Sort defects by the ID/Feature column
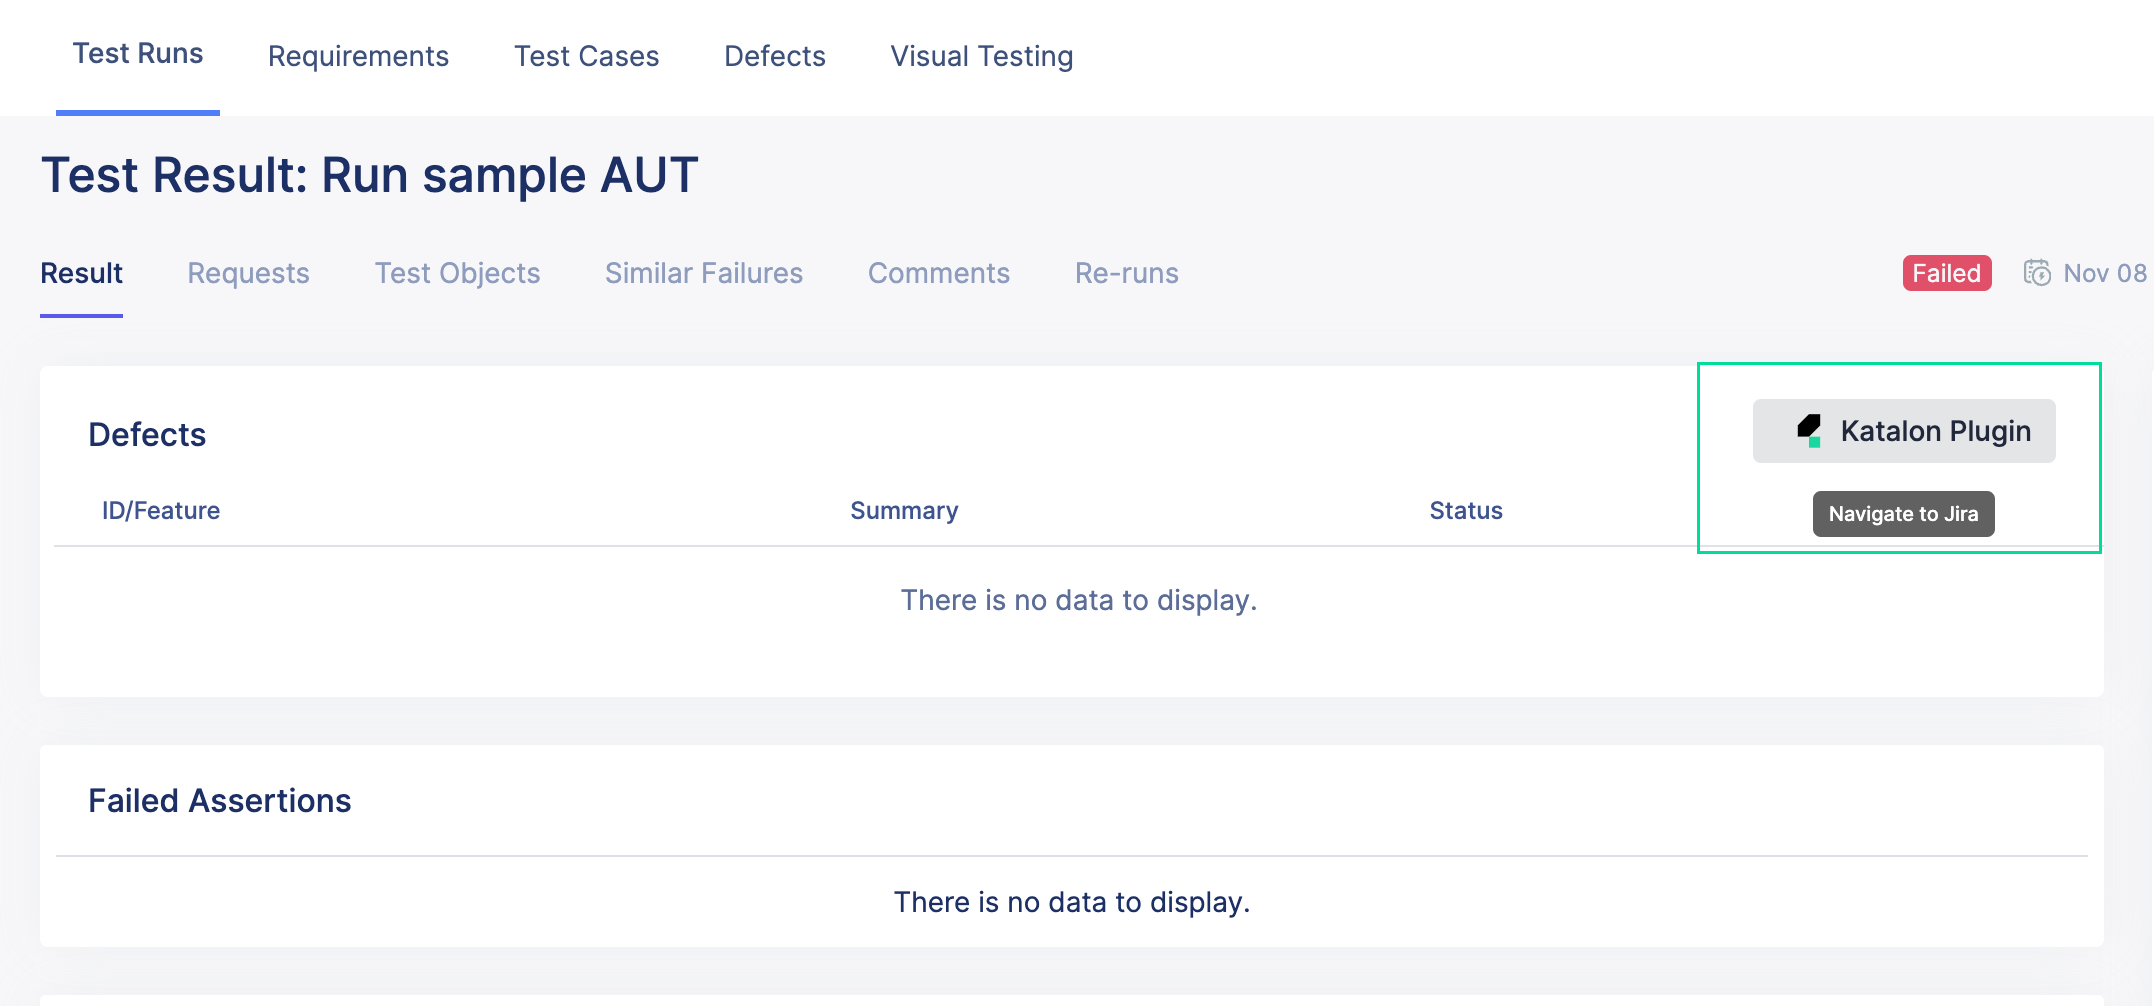This screenshot has width=2154, height=1006. (161, 510)
